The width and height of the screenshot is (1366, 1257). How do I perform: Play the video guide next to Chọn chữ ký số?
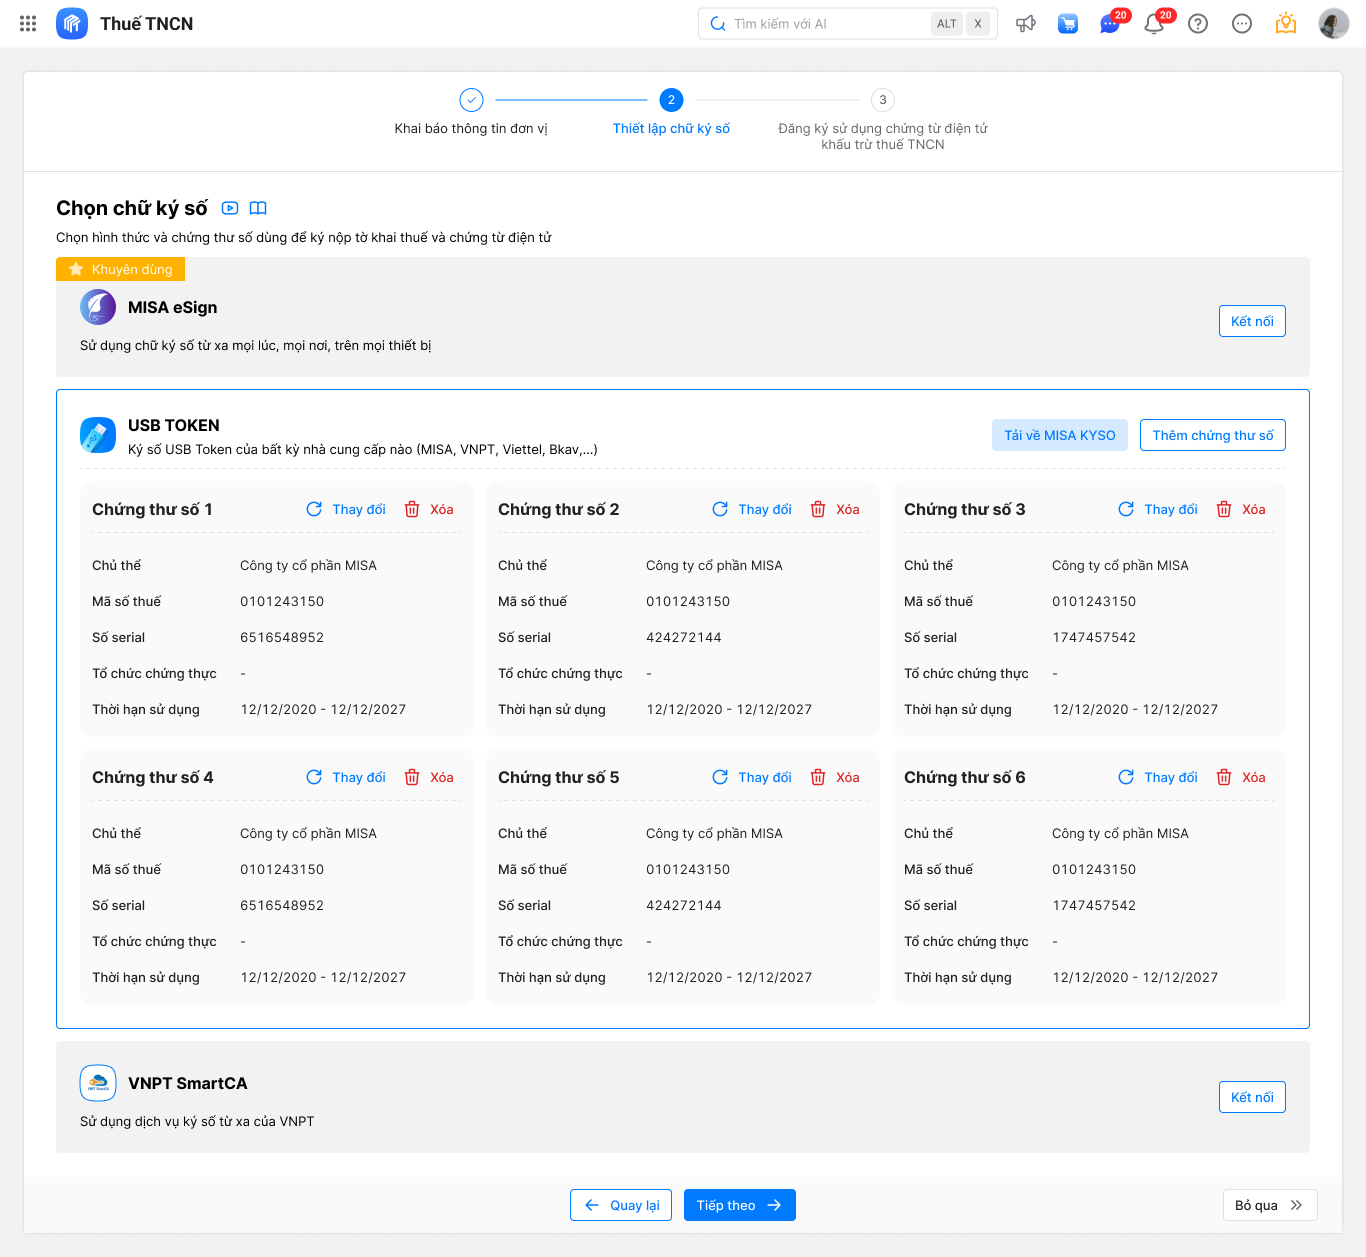point(230,208)
